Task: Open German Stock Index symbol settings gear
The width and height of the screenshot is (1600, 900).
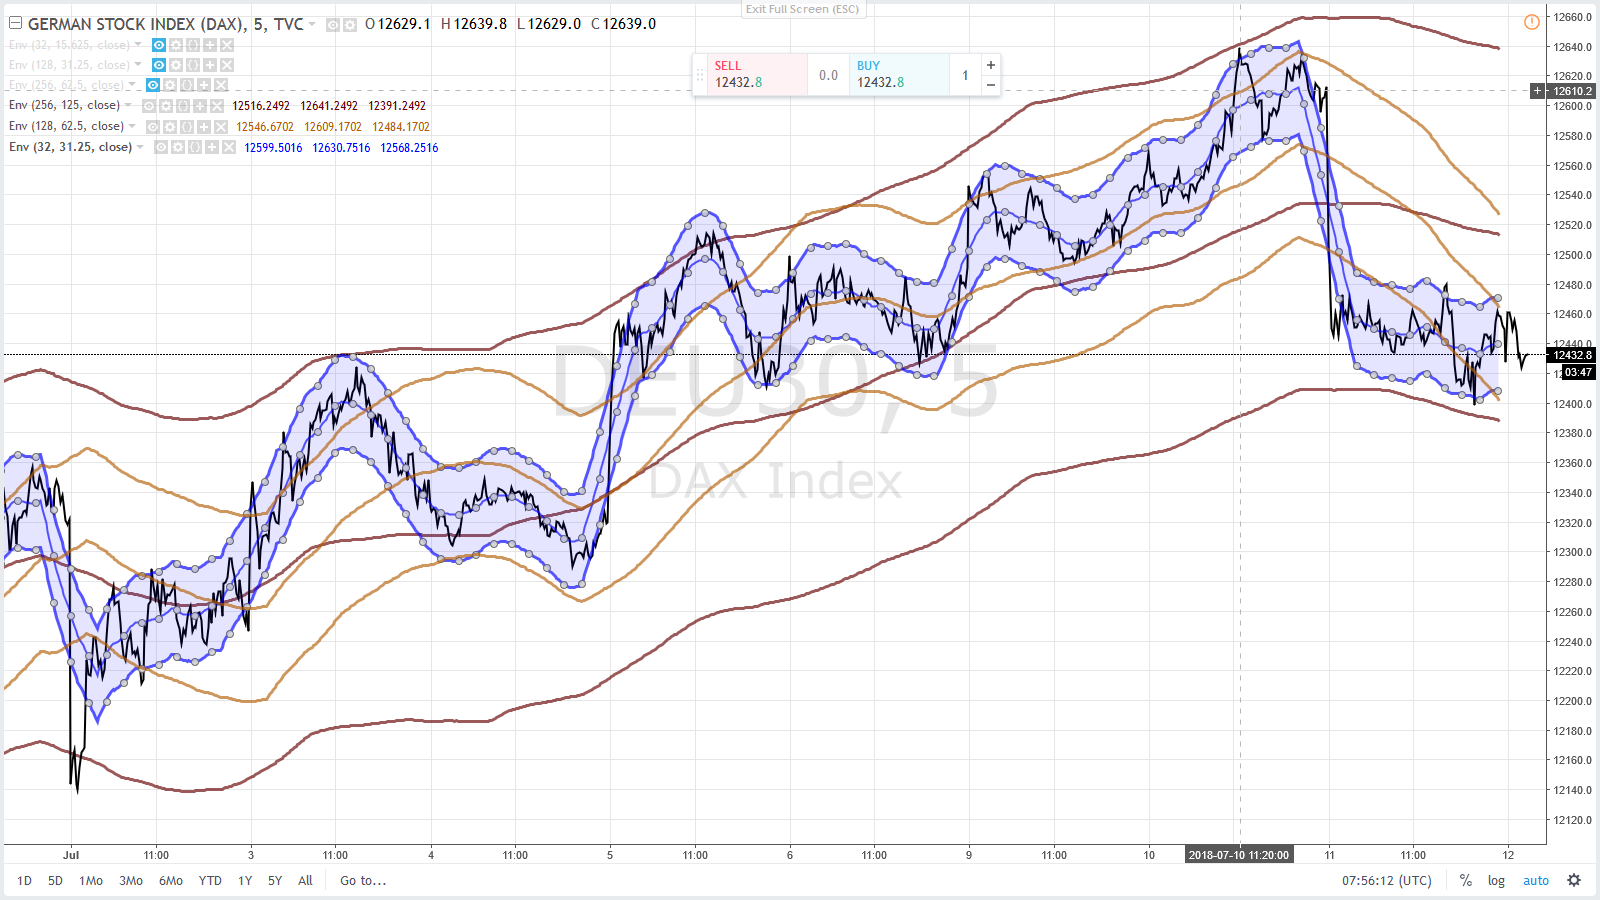Action: (x=350, y=25)
